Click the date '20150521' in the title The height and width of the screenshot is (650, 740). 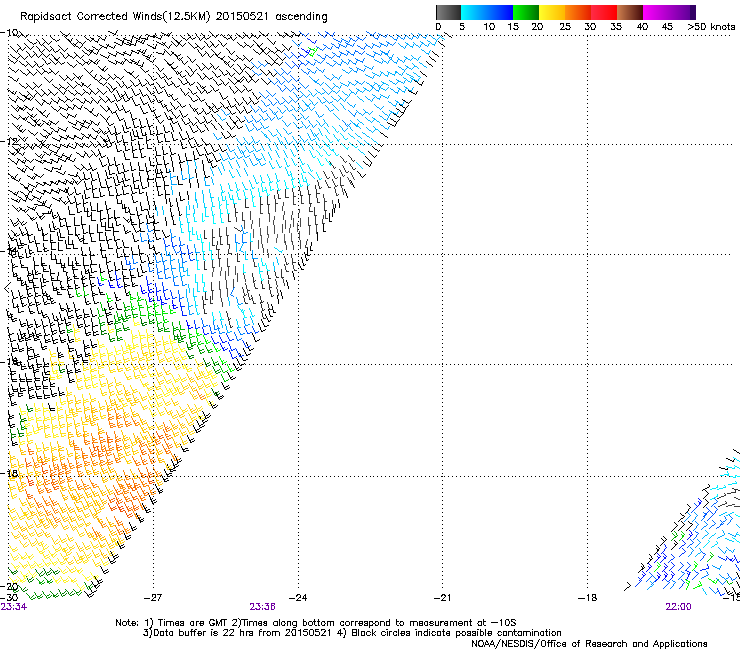242,16
